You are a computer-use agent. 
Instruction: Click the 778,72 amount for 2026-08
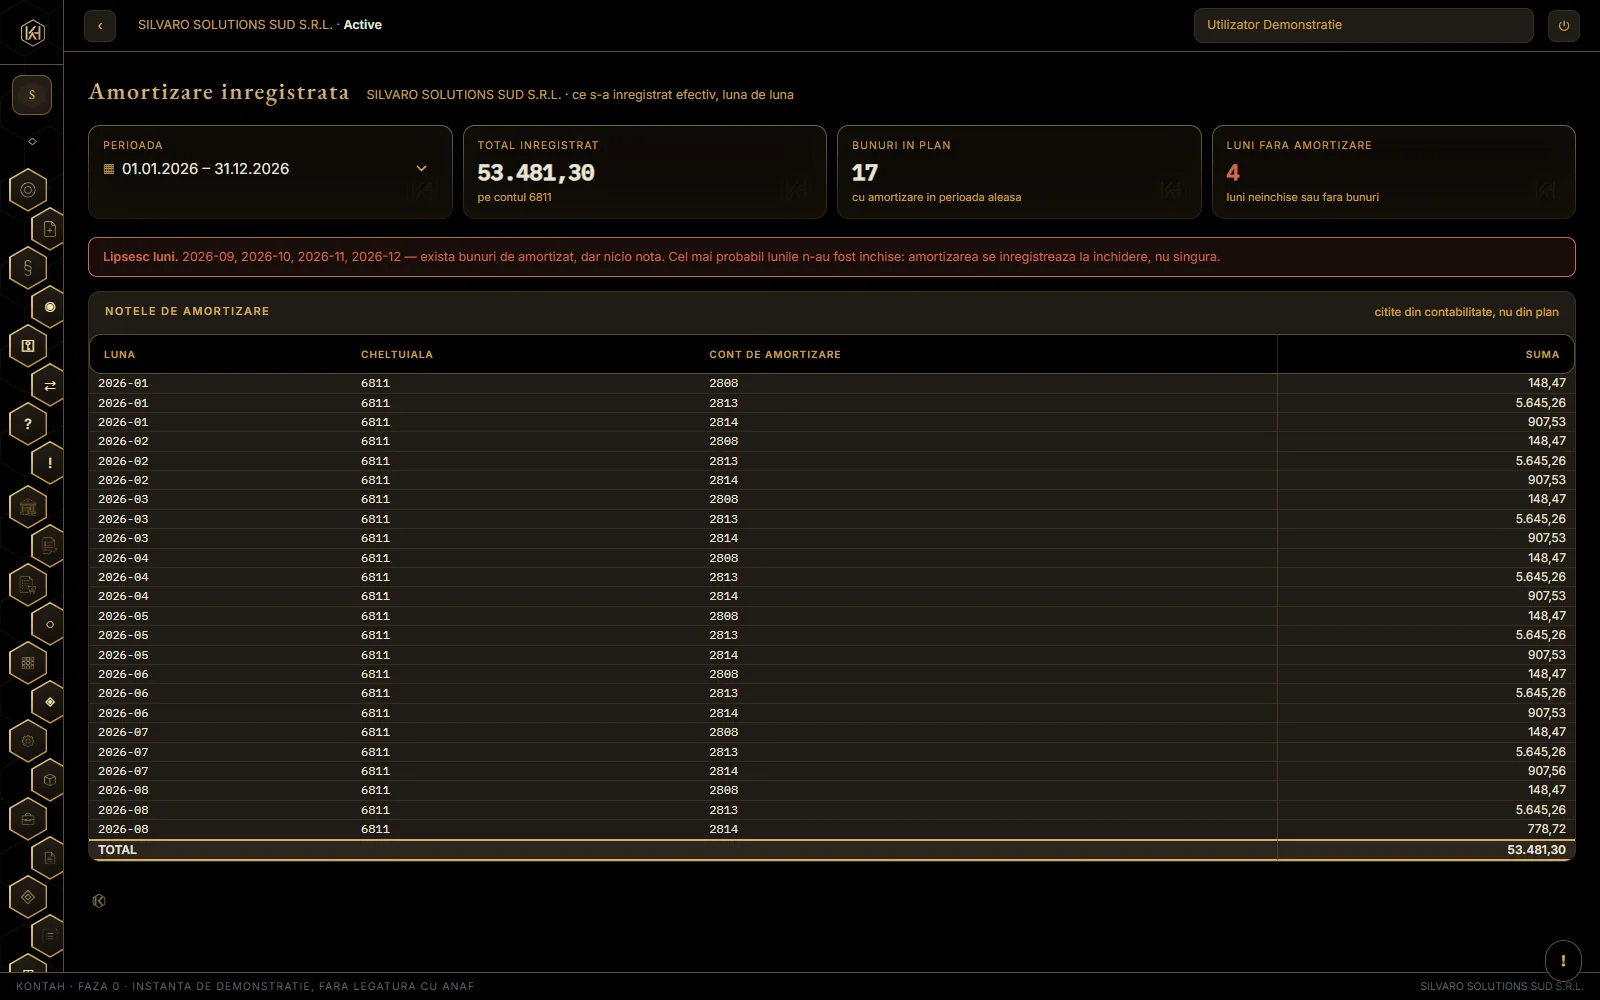(x=1547, y=829)
